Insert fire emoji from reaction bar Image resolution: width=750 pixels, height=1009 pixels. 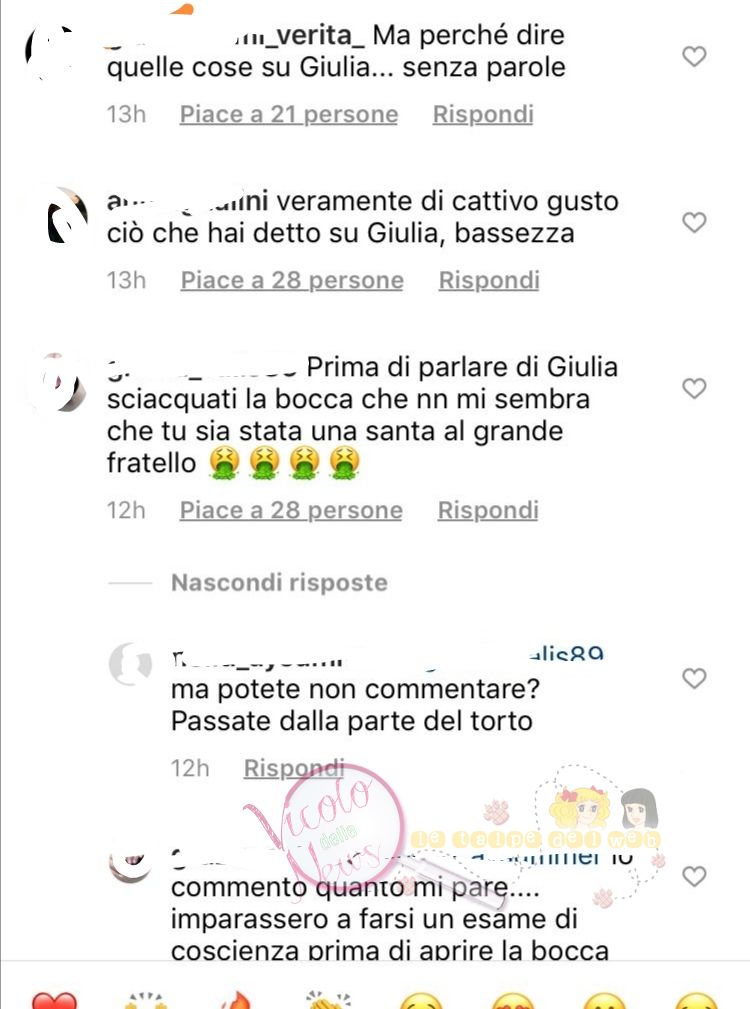235,1001
